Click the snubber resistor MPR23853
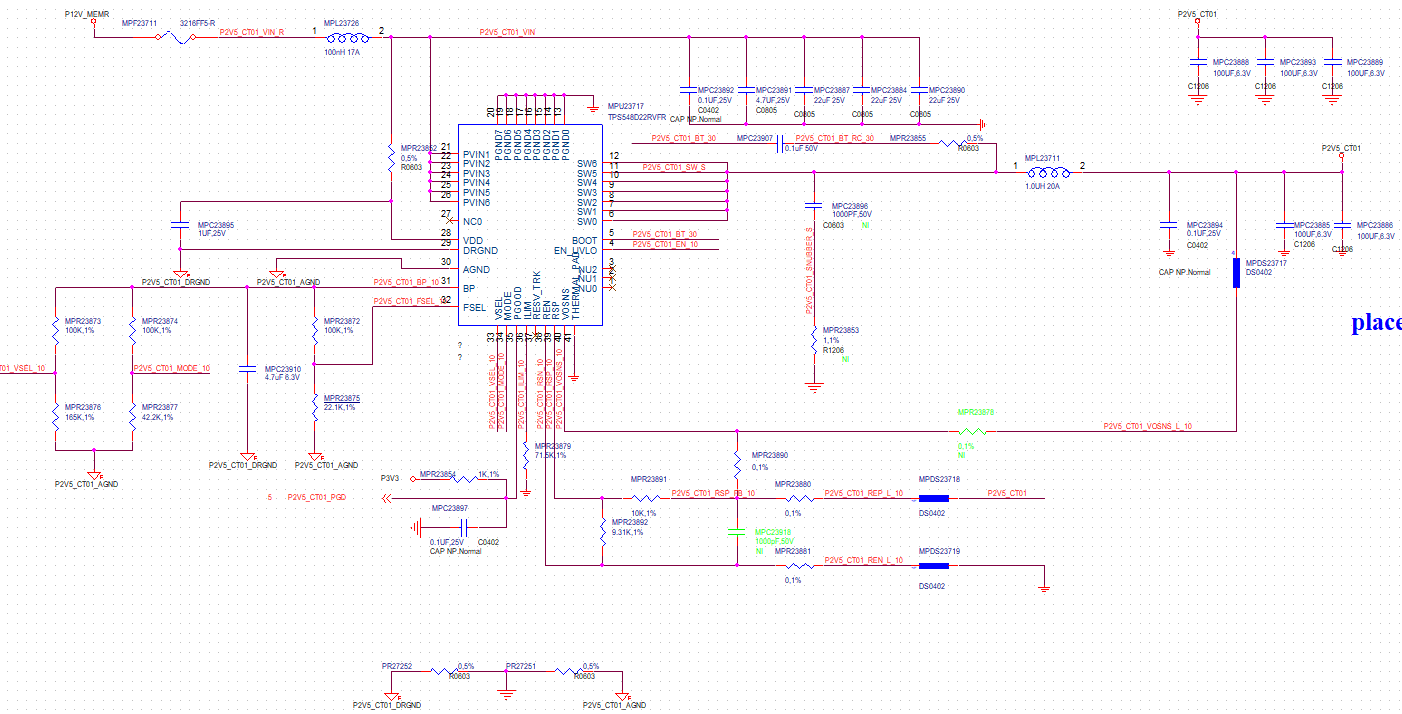 pos(814,340)
